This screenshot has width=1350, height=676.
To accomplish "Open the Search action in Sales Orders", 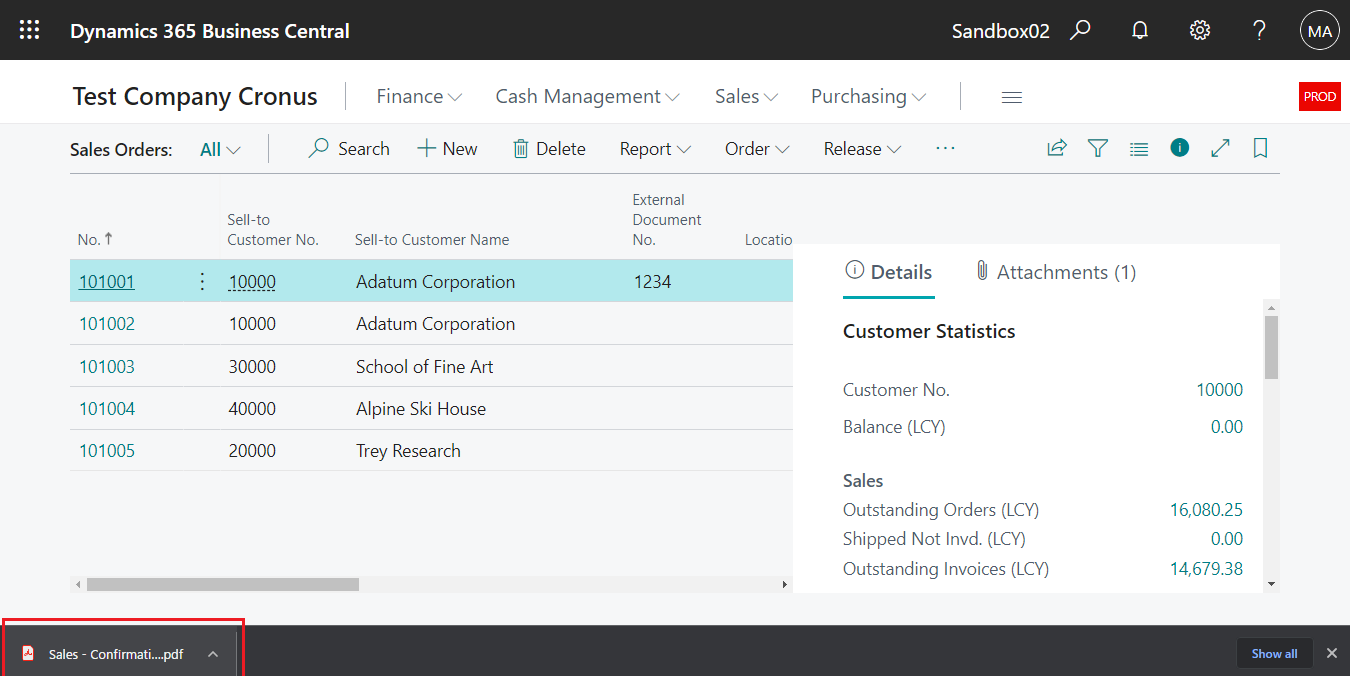I will pos(348,148).
